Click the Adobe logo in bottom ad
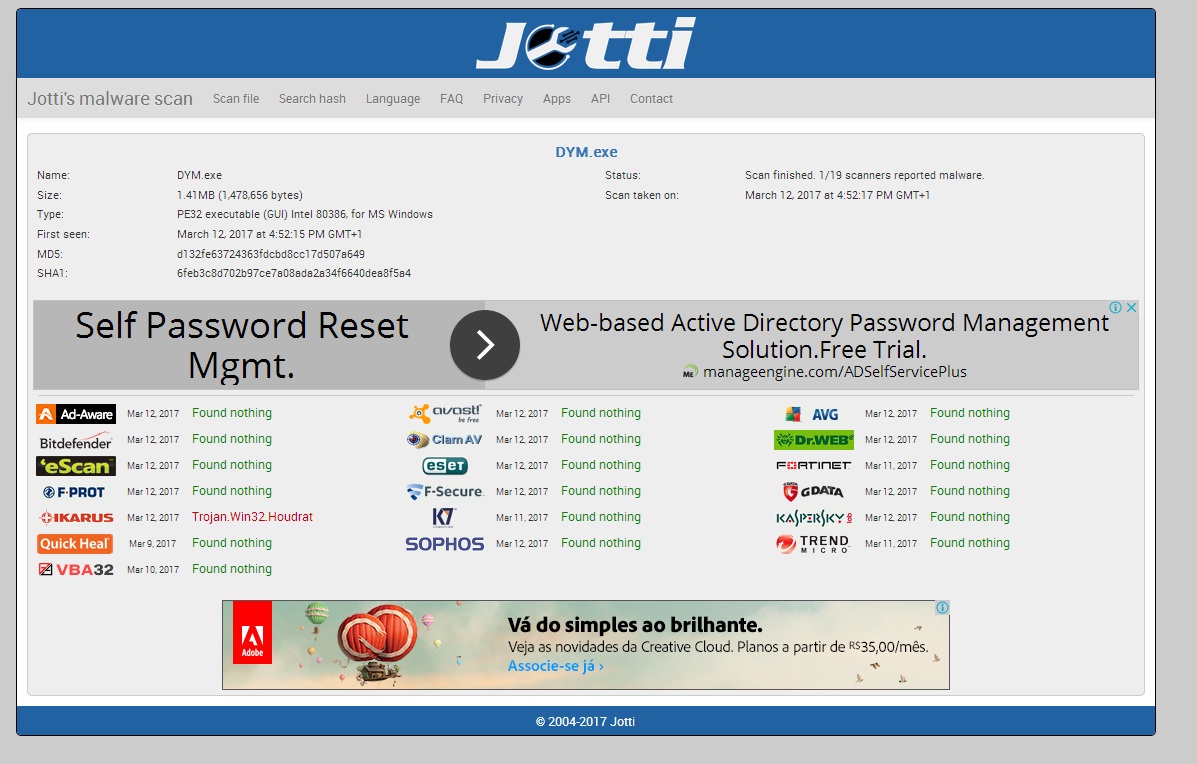The image size is (1197, 764). click(253, 632)
